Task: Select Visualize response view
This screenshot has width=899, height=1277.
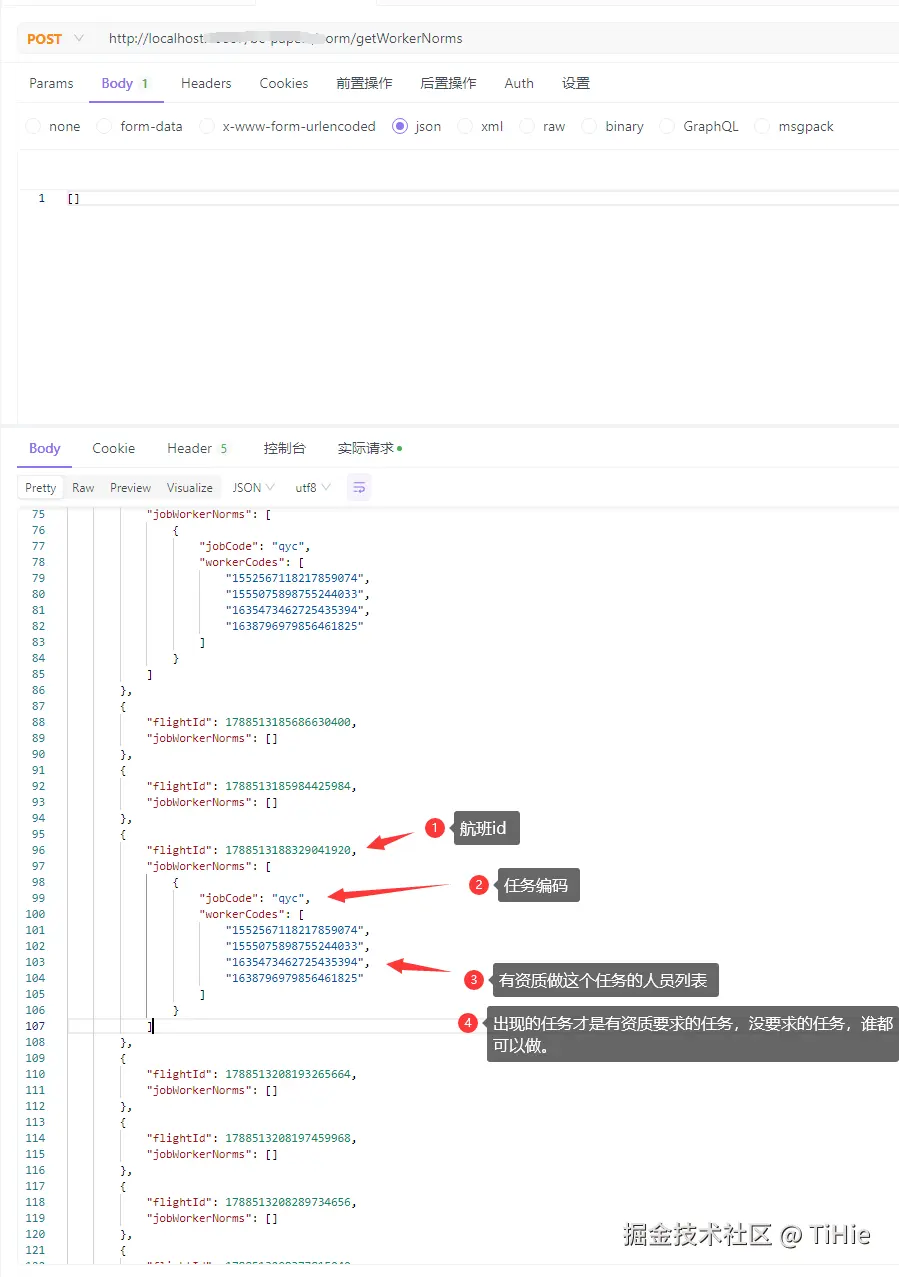Action: (x=190, y=488)
